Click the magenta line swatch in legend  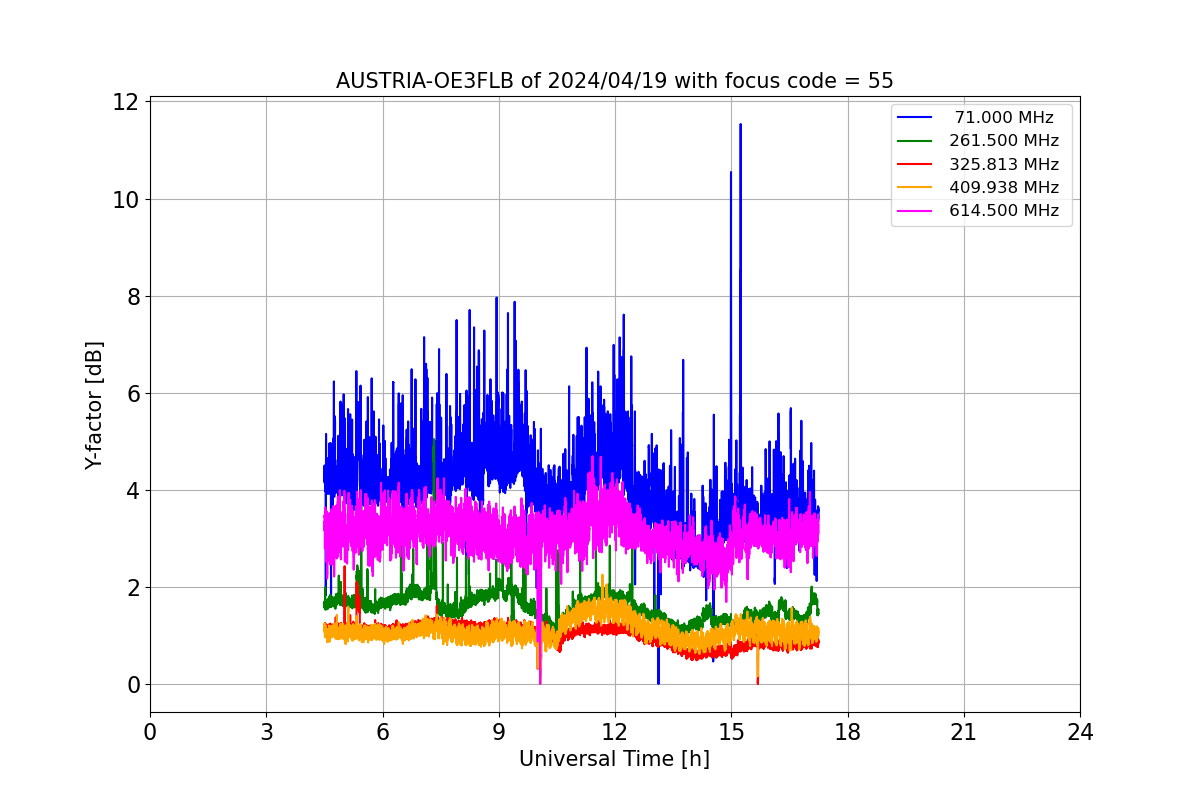[915, 210]
